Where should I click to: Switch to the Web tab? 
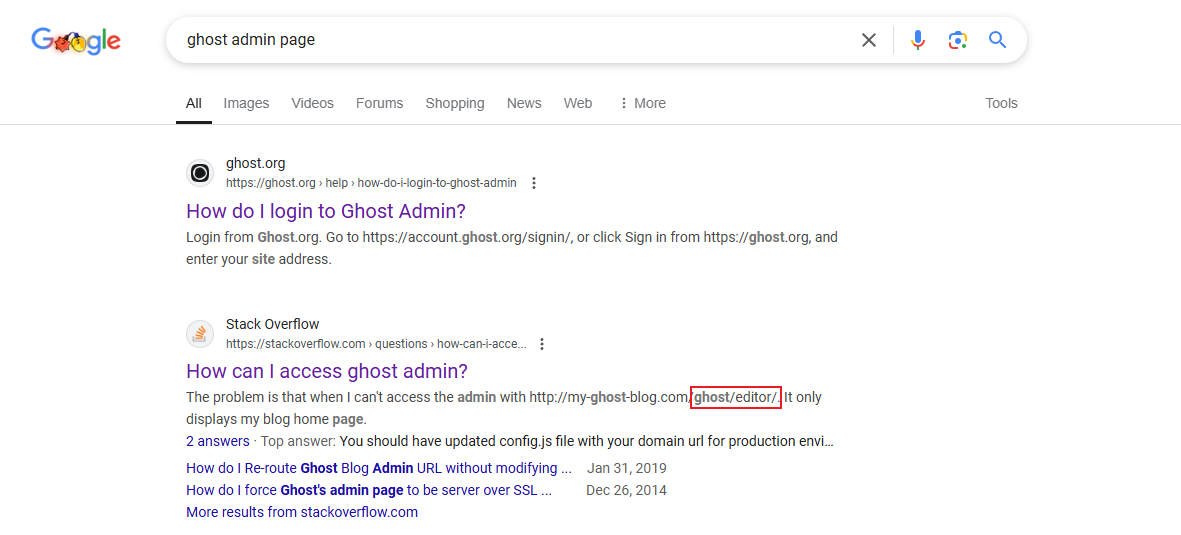point(578,103)
